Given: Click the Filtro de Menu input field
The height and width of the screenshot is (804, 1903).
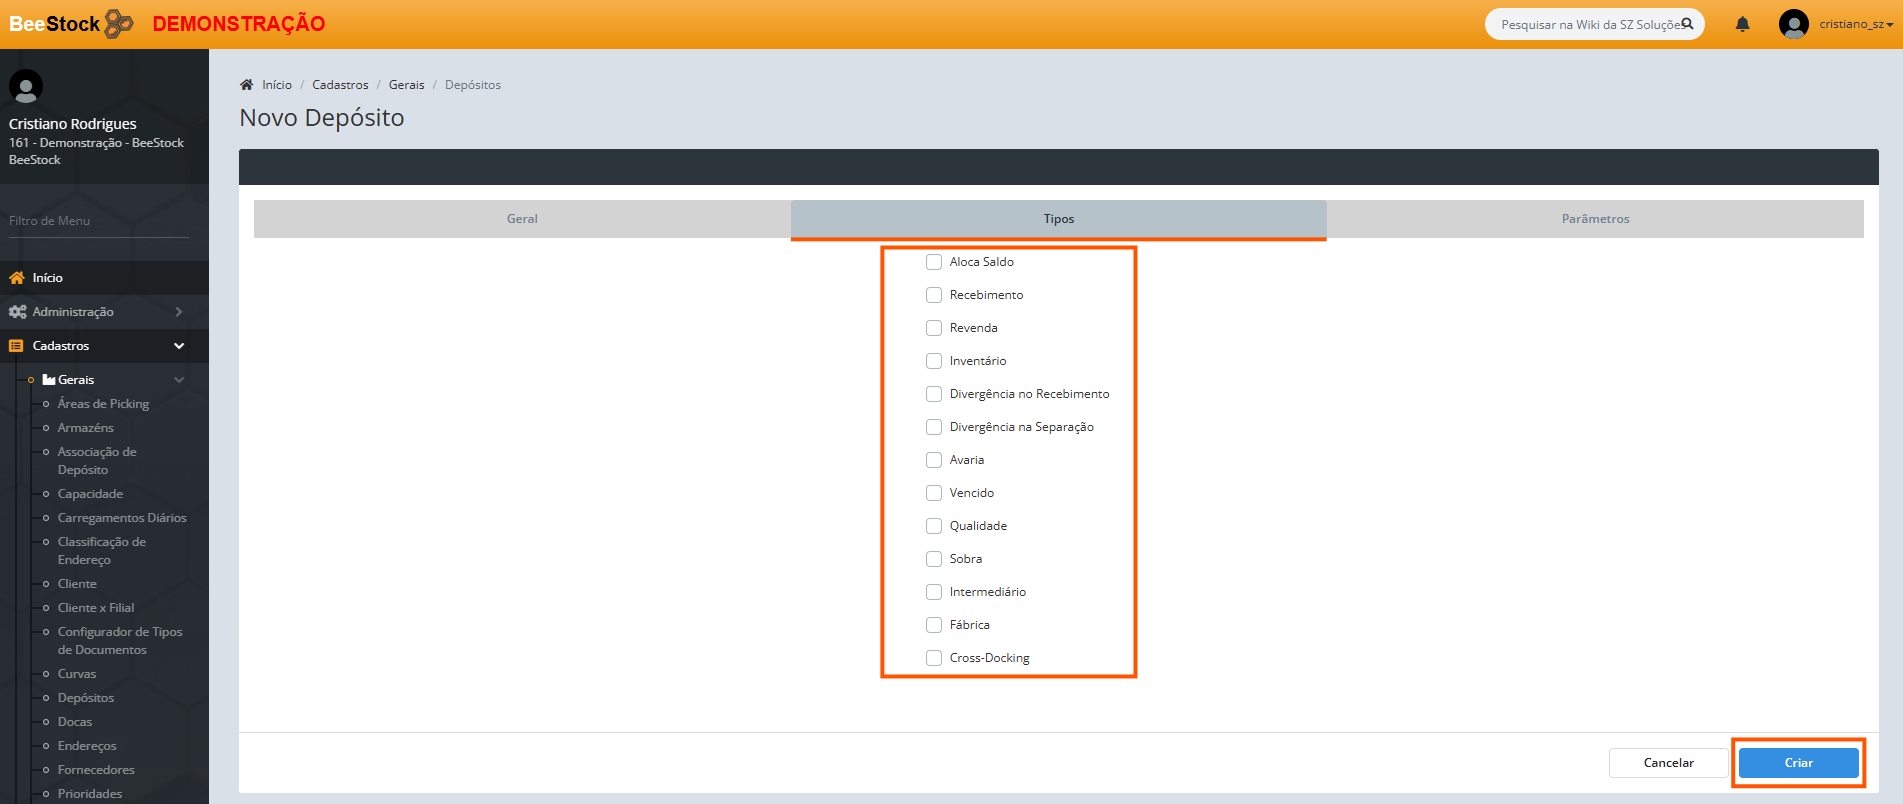Looking at the screenshot, I should (98, 221).
